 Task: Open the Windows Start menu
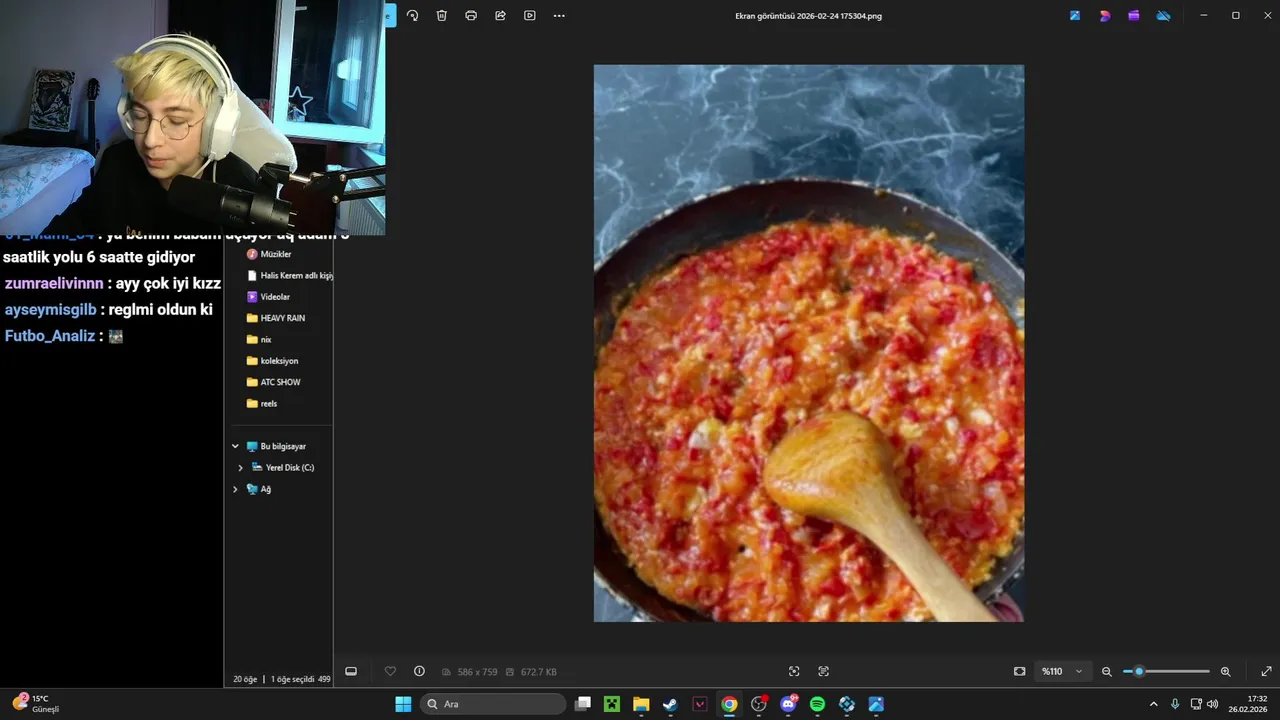(403, 704)
